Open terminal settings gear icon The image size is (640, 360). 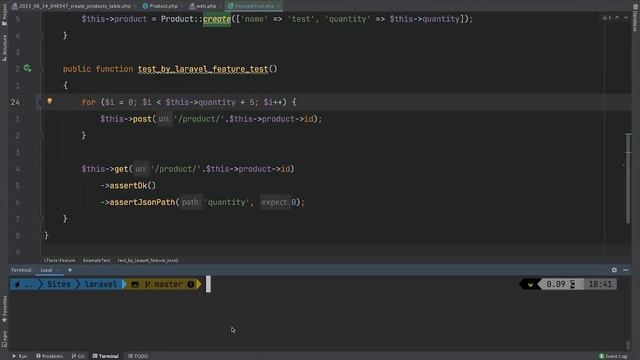(614, 270)
